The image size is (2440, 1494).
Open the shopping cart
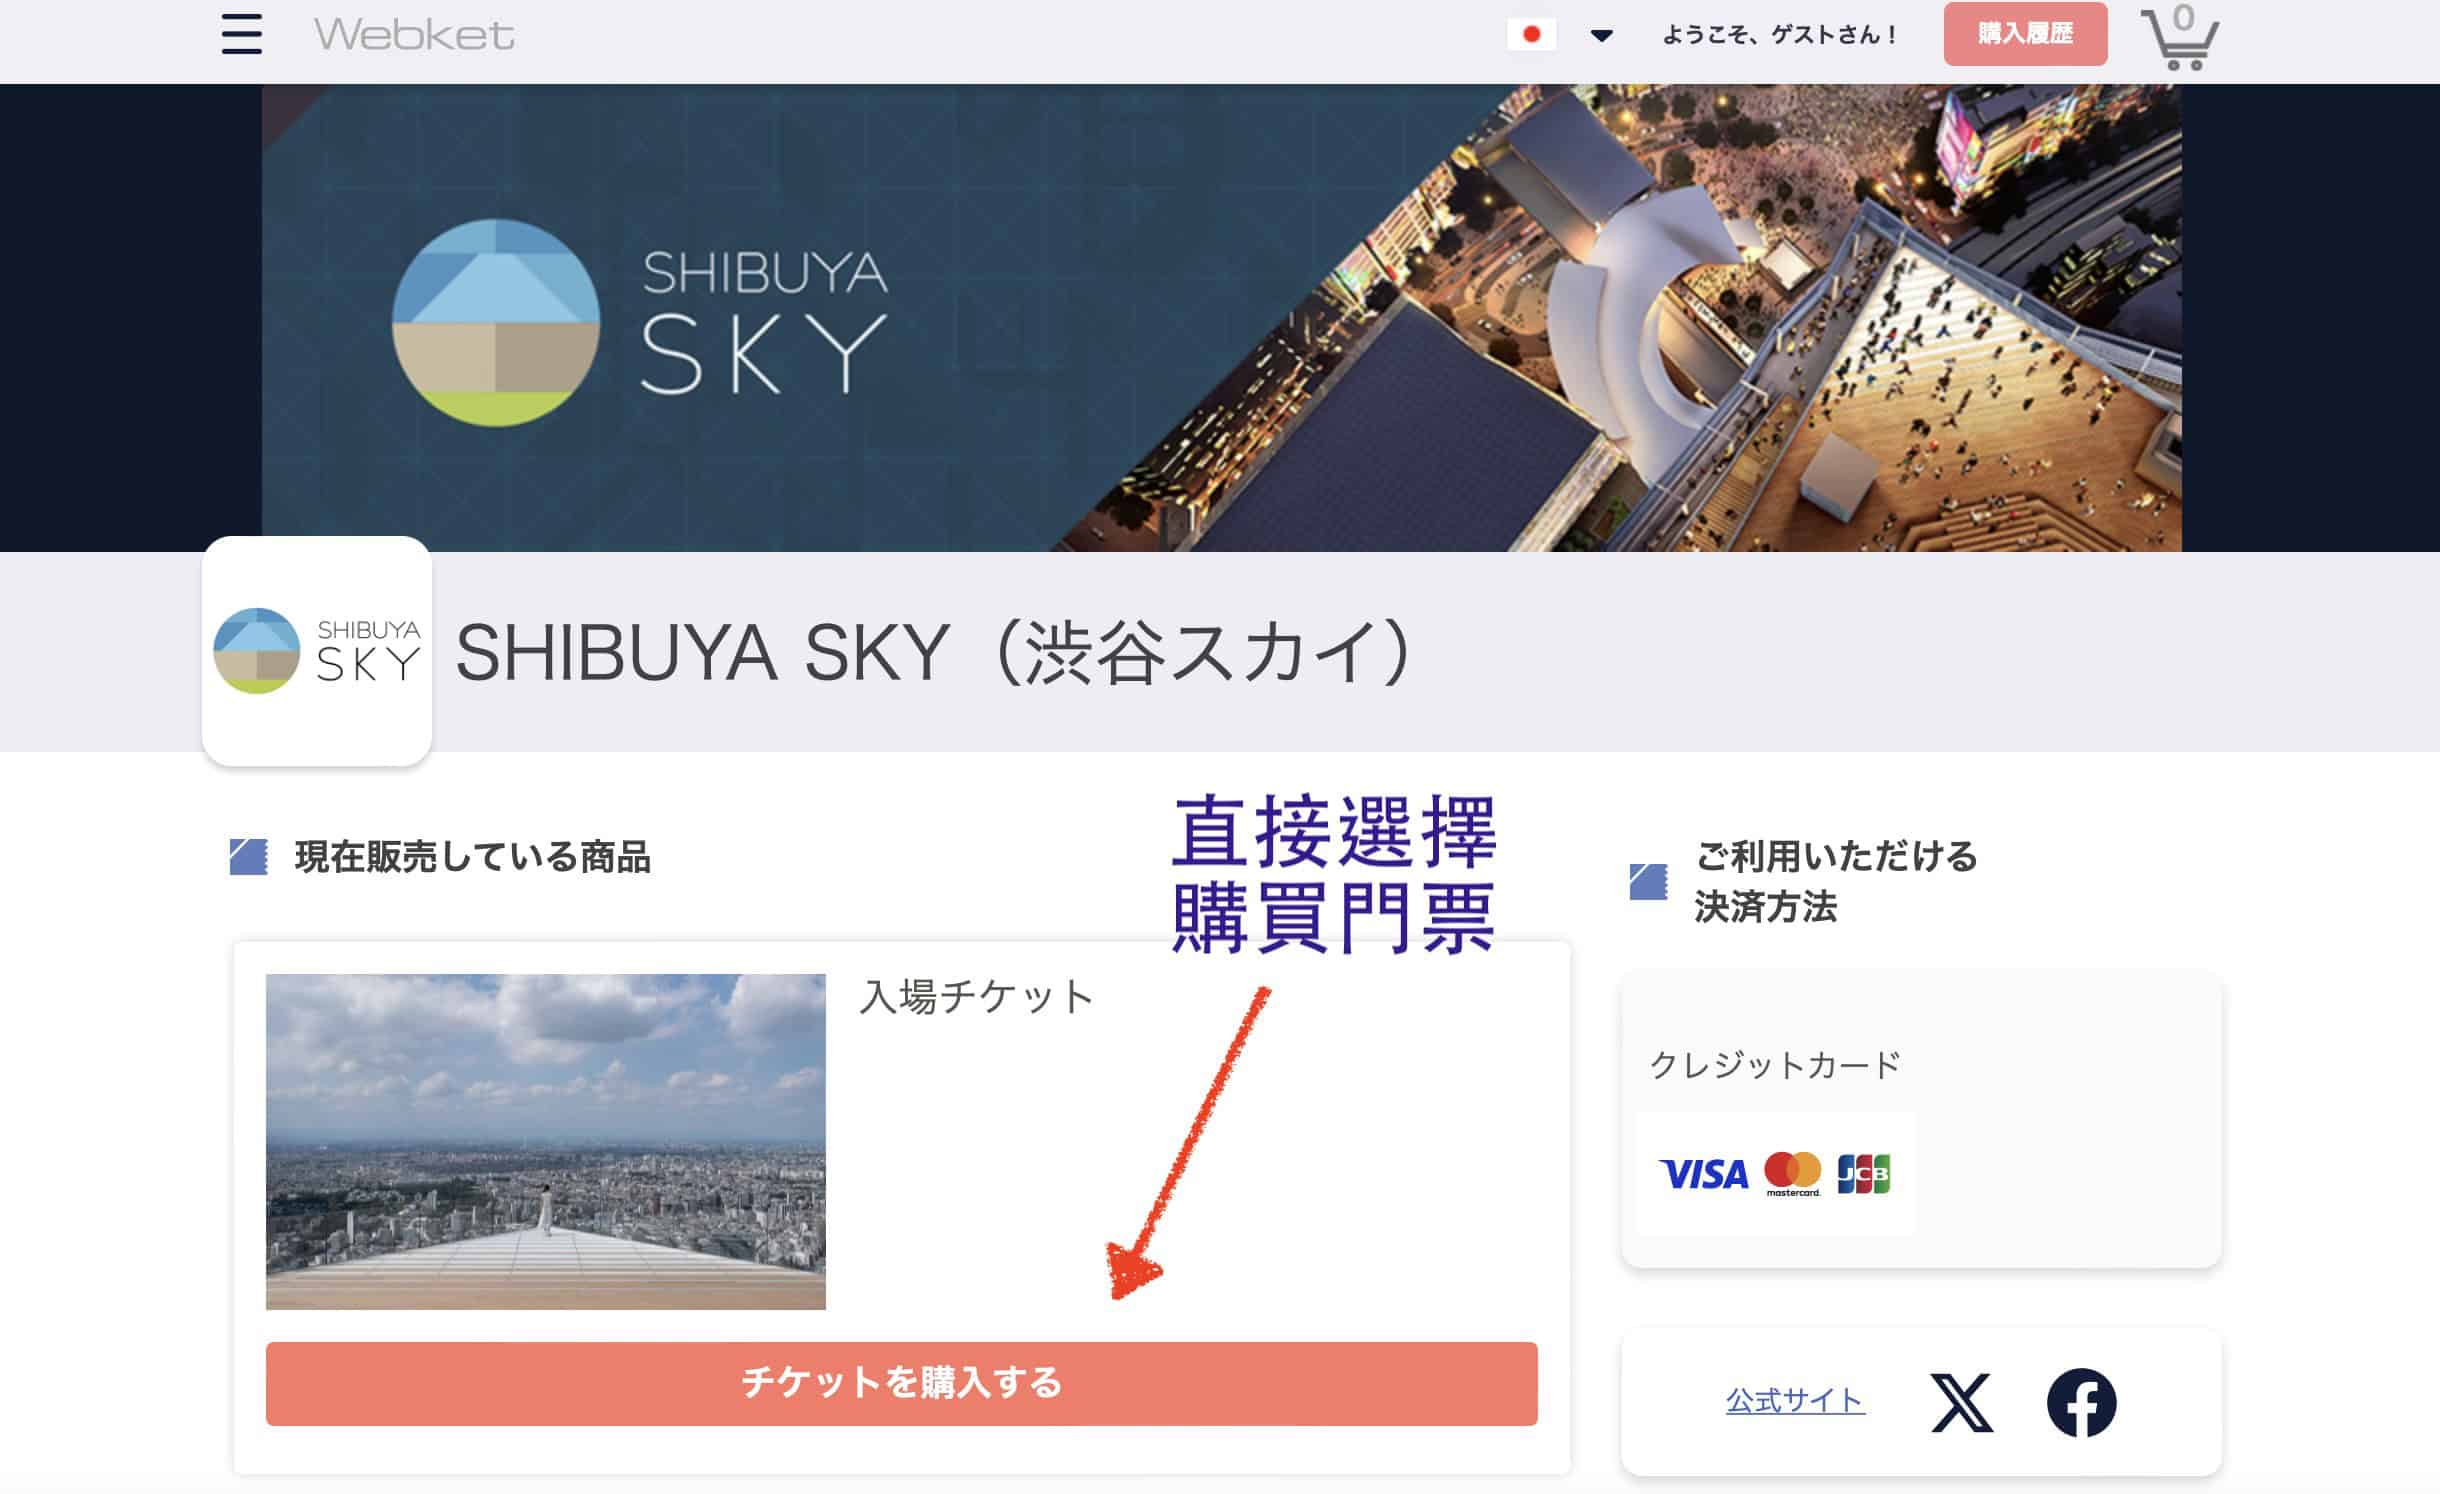click(x=2180, y=38)
